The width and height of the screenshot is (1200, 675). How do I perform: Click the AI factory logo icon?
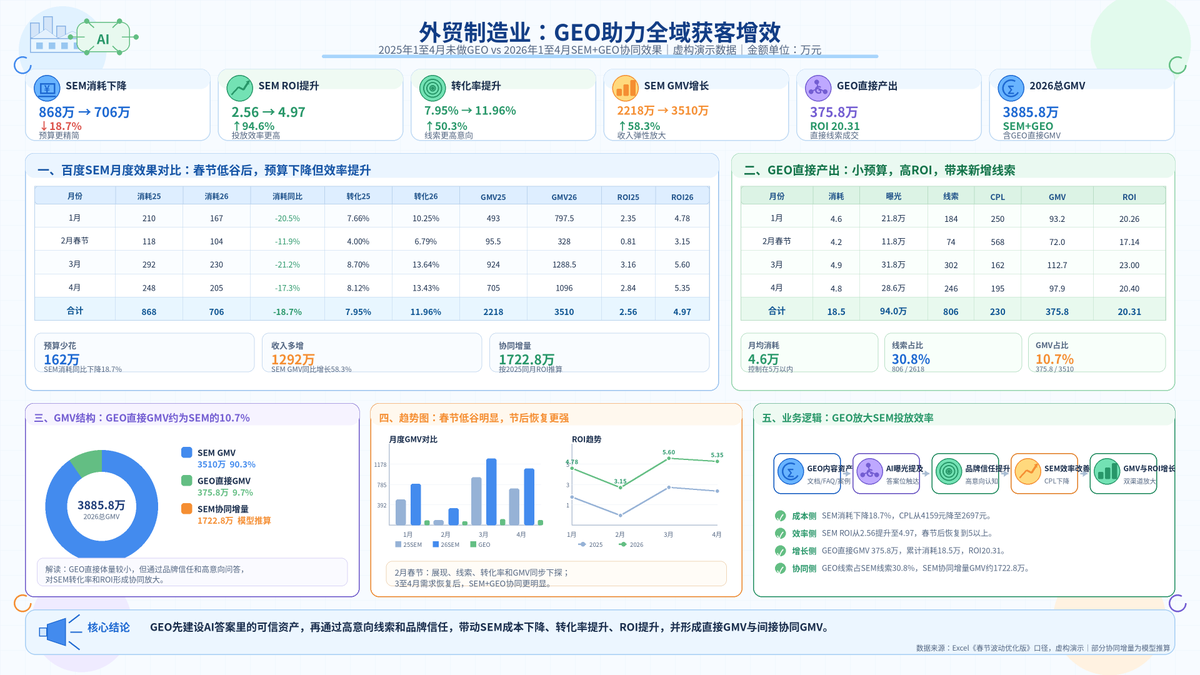pos(84,38)
